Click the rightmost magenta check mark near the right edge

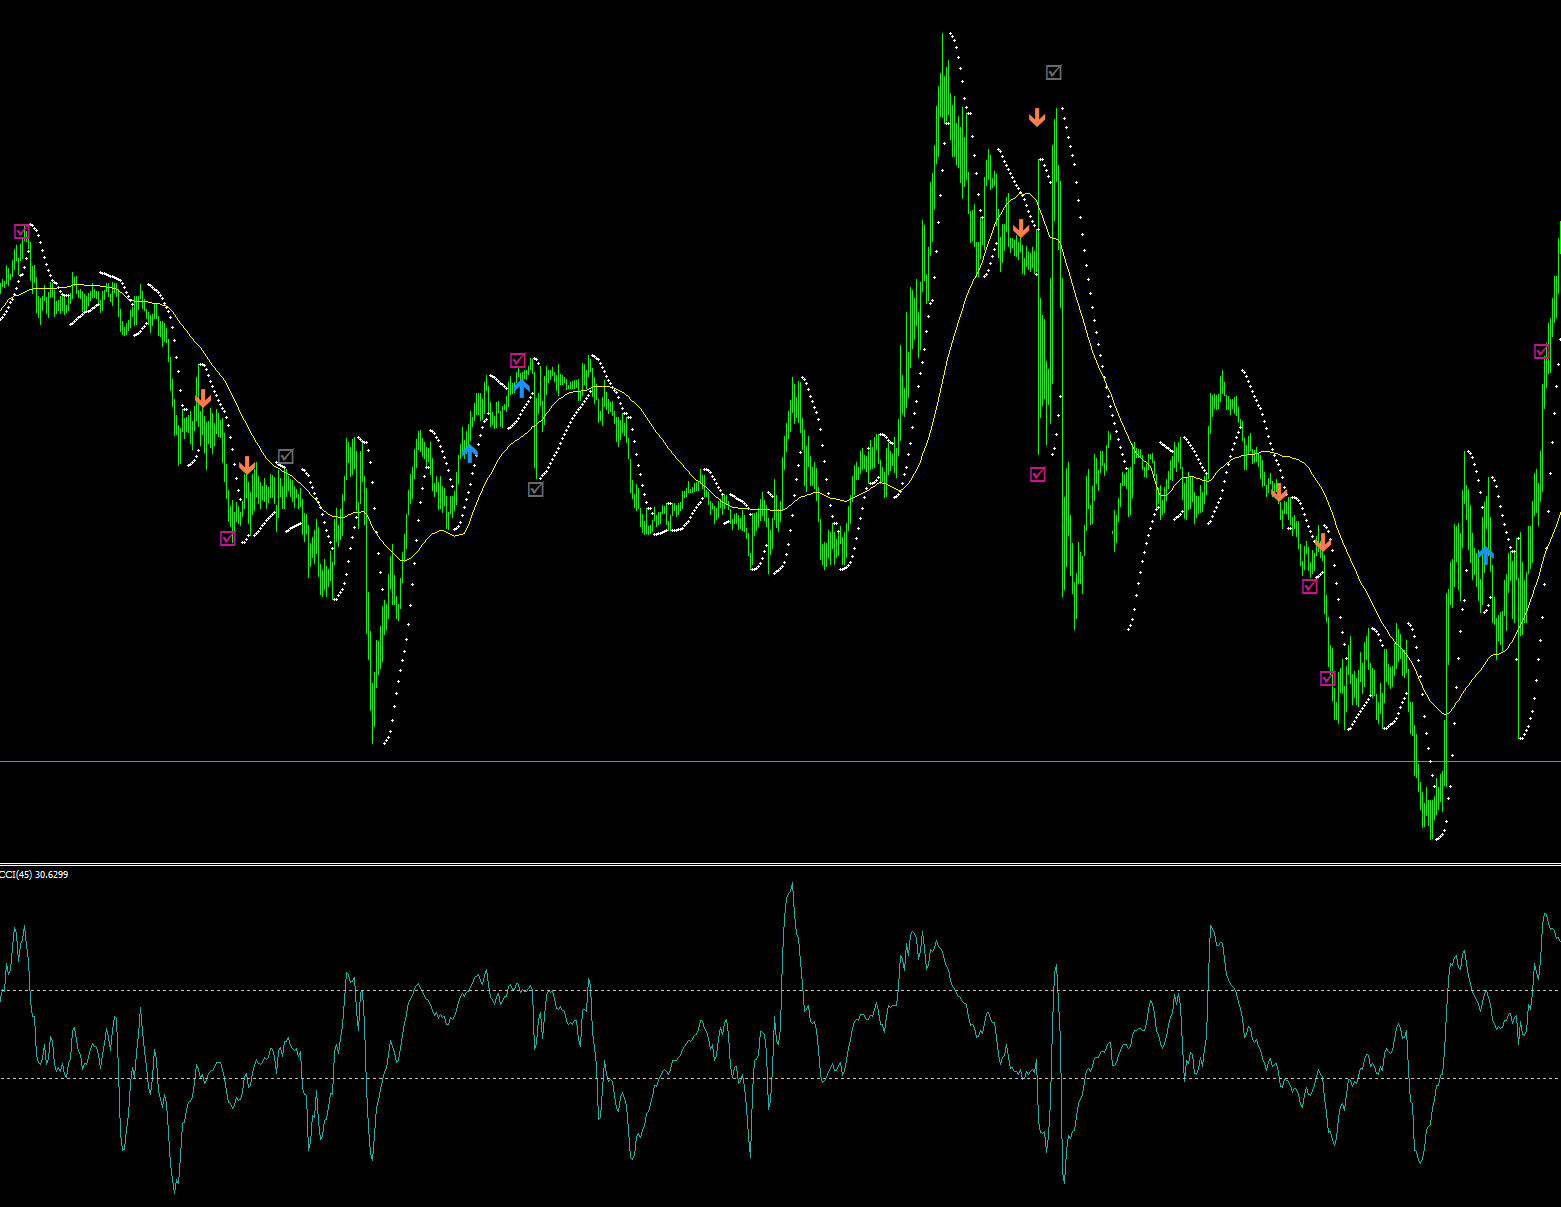[1541, 351]
